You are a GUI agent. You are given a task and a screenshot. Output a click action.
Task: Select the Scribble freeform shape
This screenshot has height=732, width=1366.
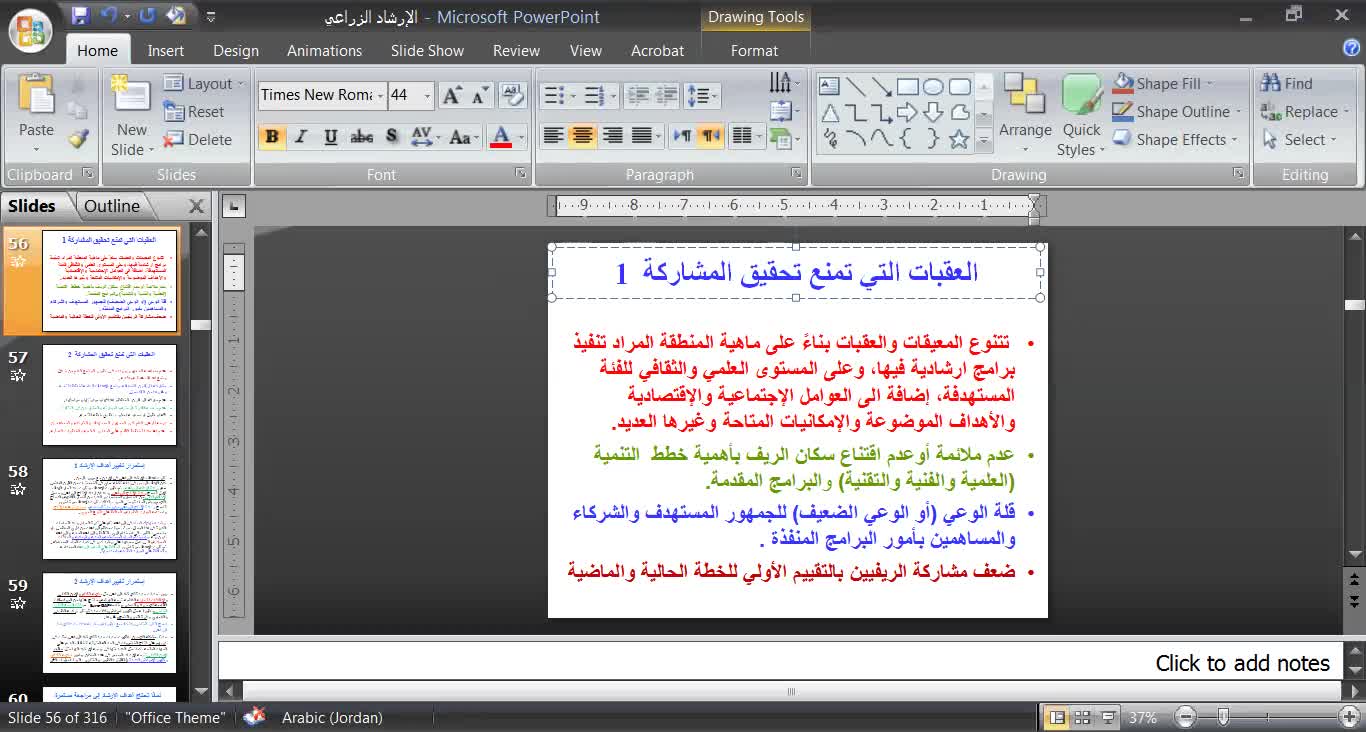830,139
